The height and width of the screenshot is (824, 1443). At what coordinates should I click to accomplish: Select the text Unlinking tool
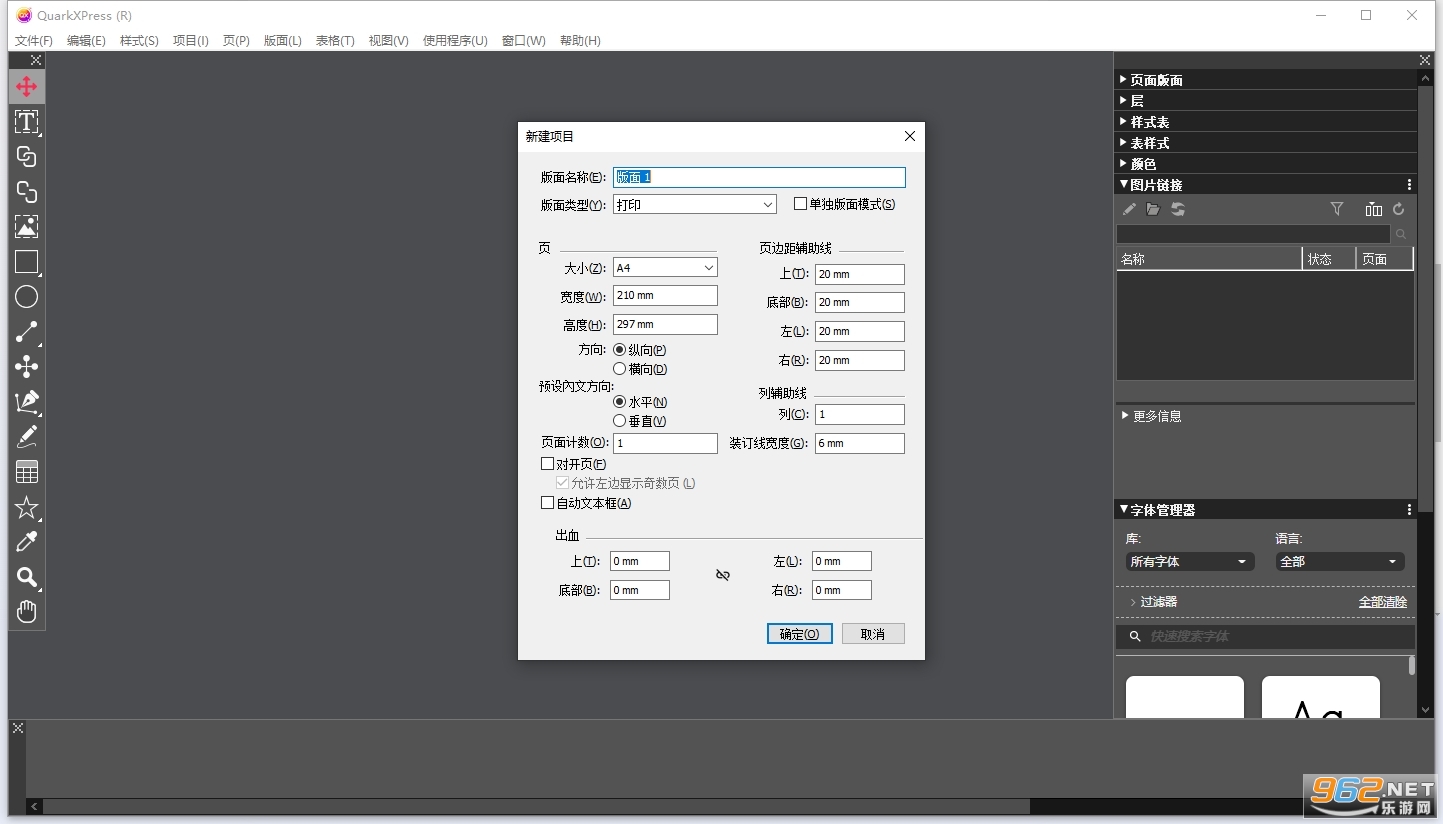tap(27, 192)
